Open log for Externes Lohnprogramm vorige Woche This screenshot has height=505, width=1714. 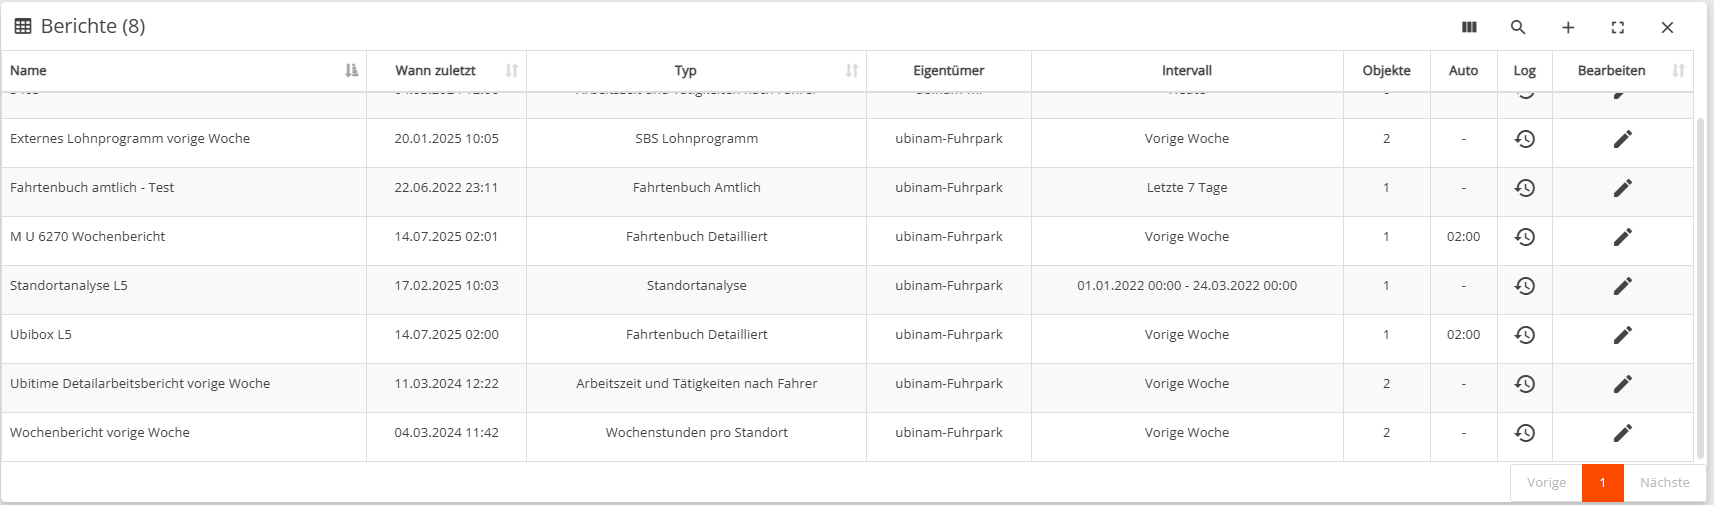coord(1524,139)
